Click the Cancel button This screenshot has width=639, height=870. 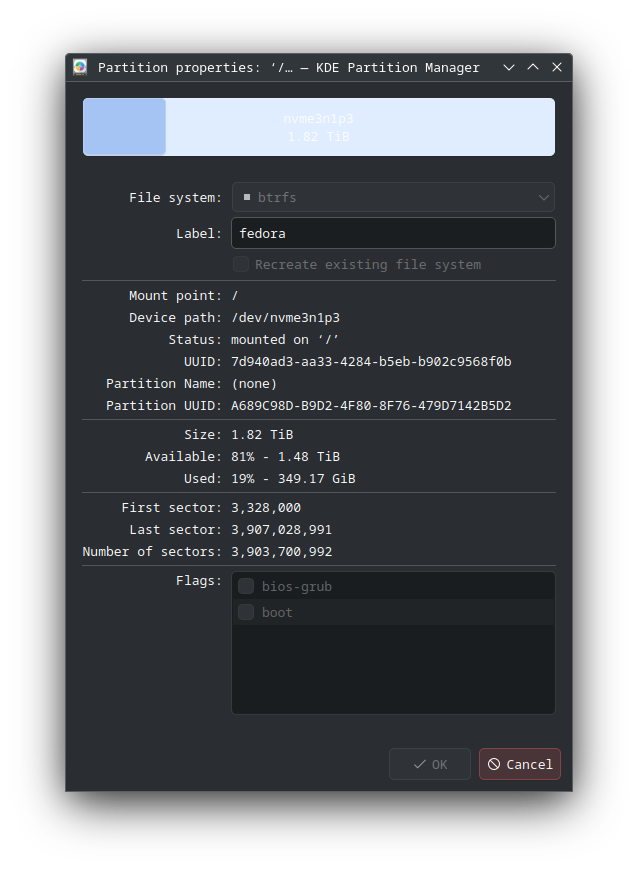(x=520, y=764)
